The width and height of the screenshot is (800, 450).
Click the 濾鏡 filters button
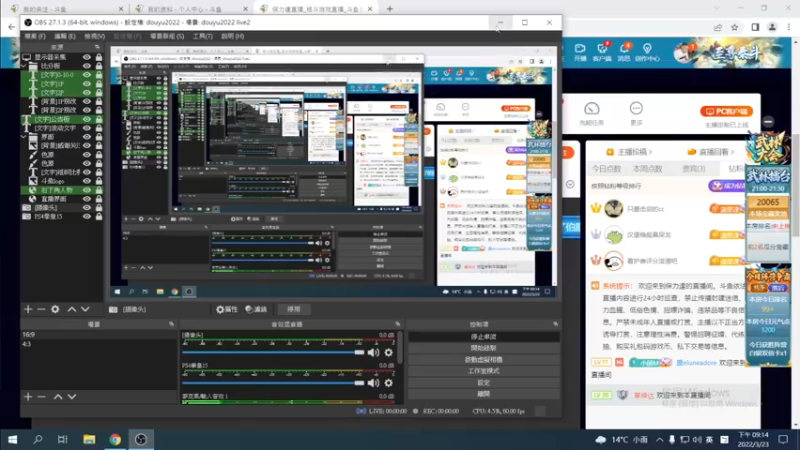click(x=256, y=309)
